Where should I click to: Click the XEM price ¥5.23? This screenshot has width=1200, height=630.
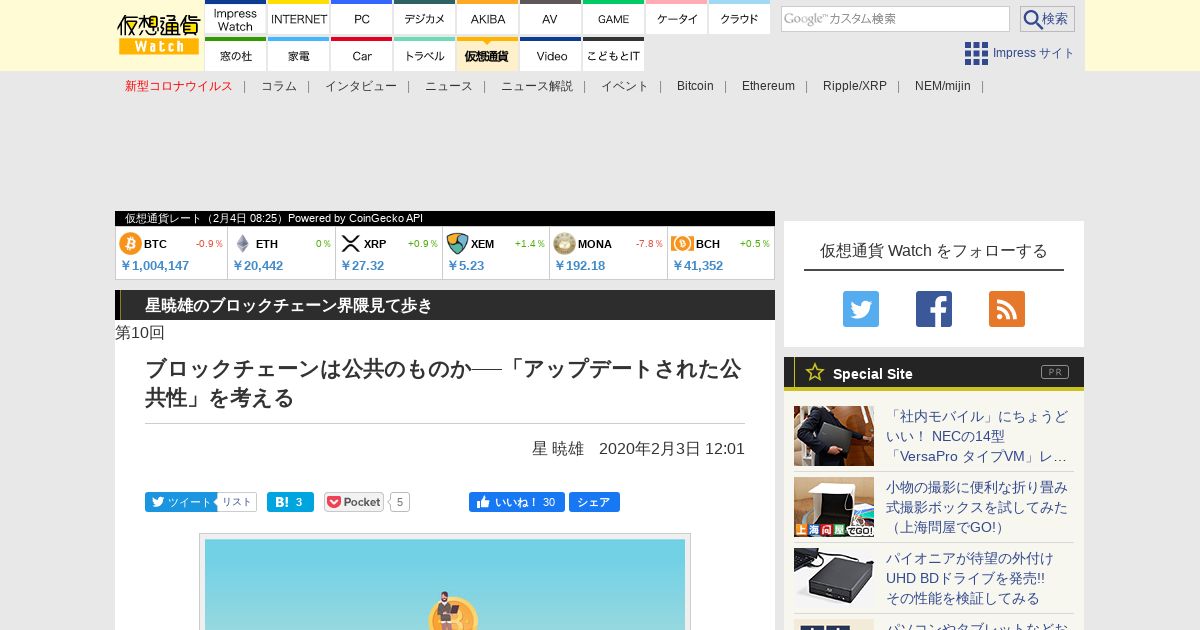pyautogui.click(x=465, y=266)
